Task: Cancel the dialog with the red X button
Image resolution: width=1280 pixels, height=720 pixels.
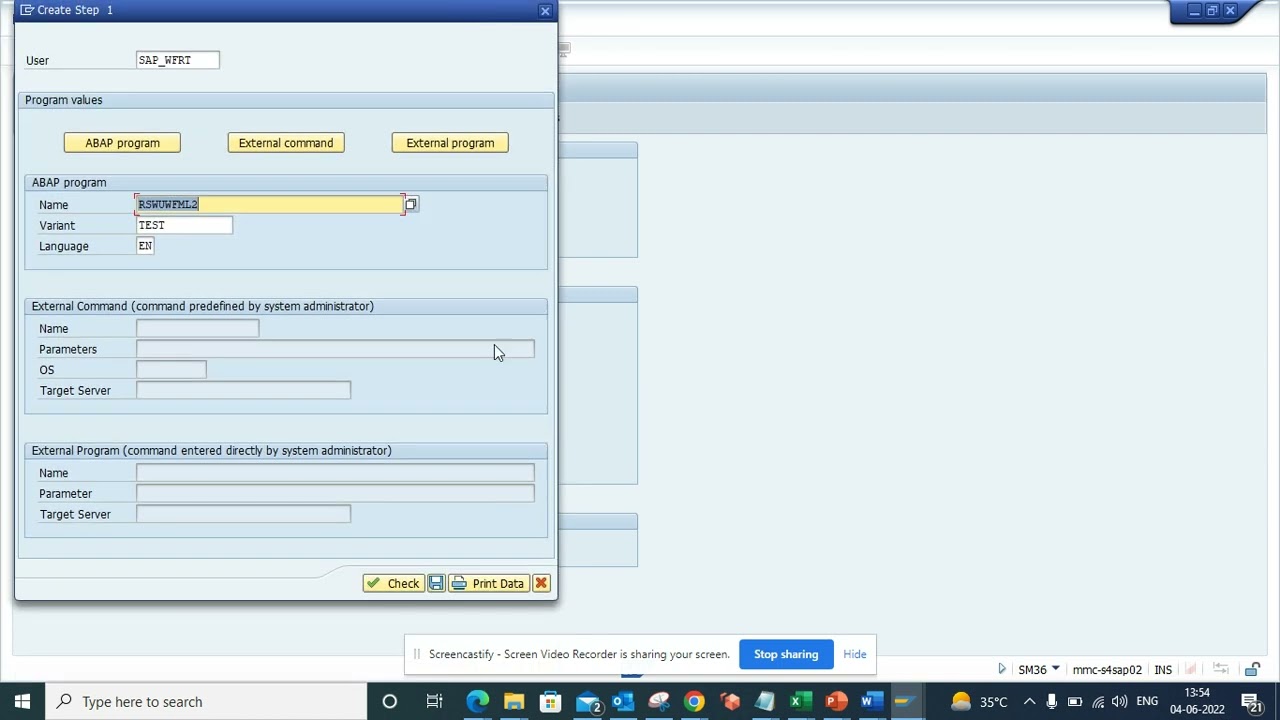Action: click(541, 583)
